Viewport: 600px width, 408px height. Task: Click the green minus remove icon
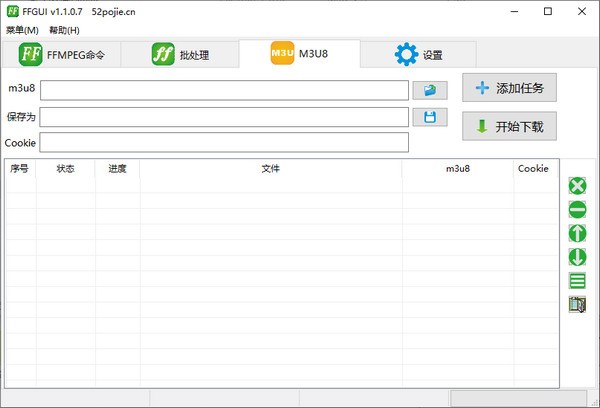point(577,209)
